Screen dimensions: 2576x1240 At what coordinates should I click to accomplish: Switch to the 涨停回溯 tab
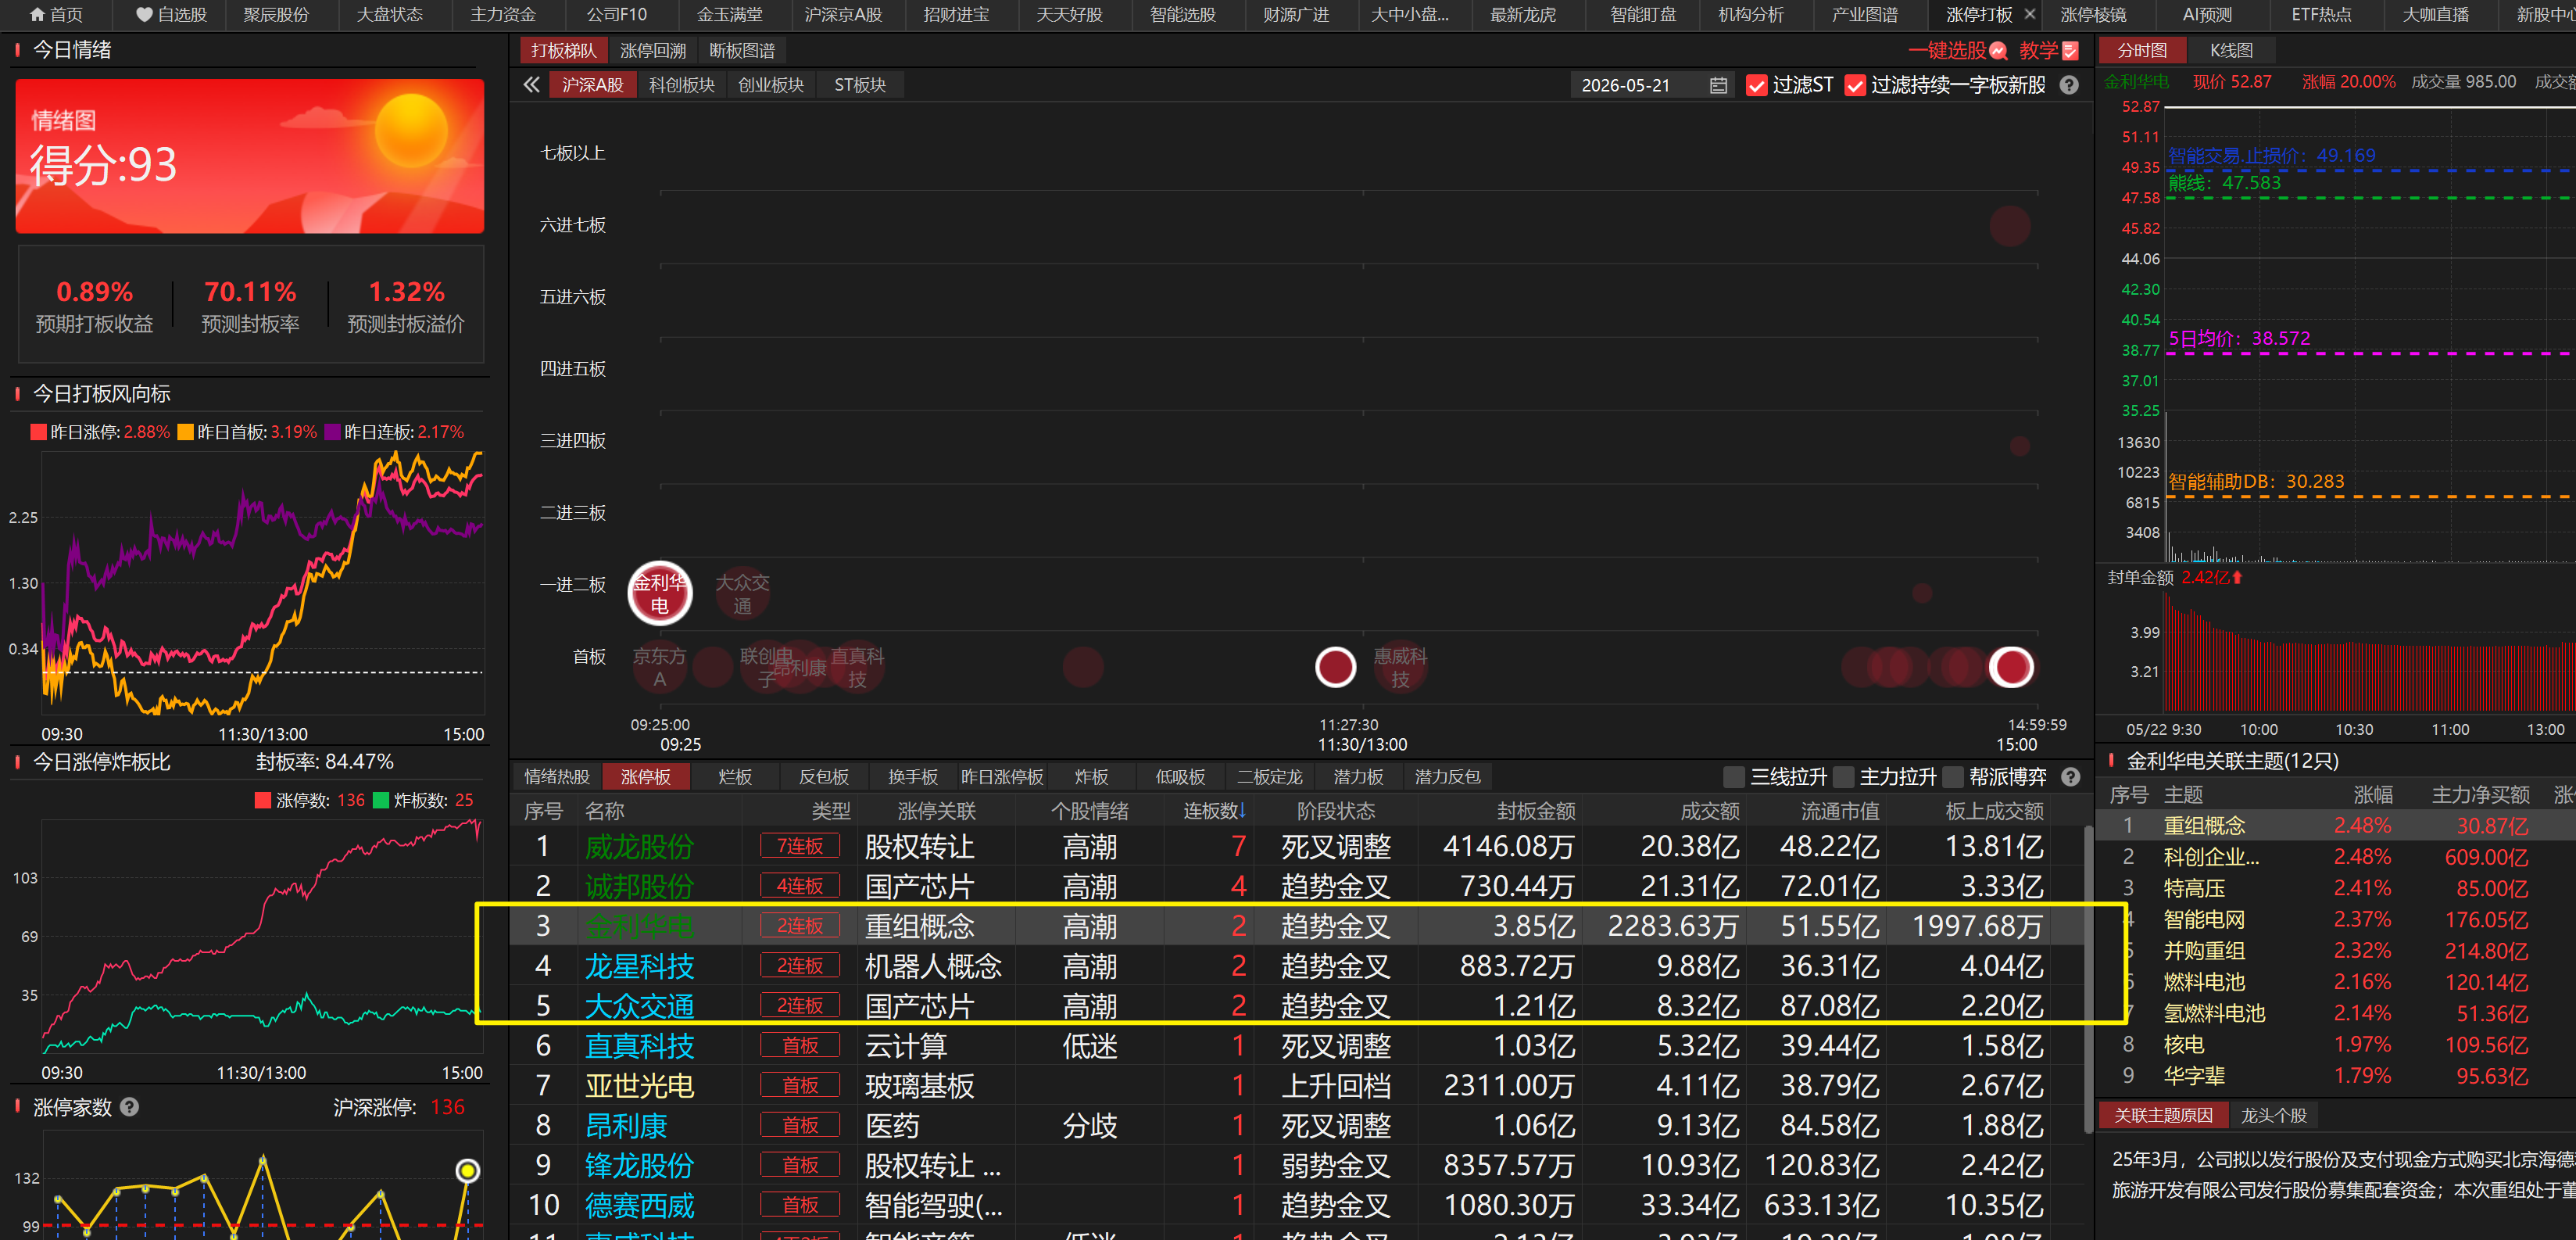click(x=653, y=51)
